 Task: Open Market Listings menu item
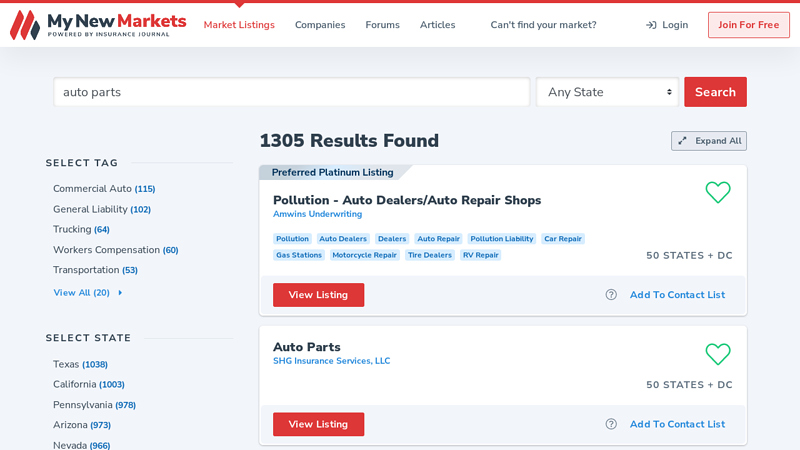(x=239, y=25)
